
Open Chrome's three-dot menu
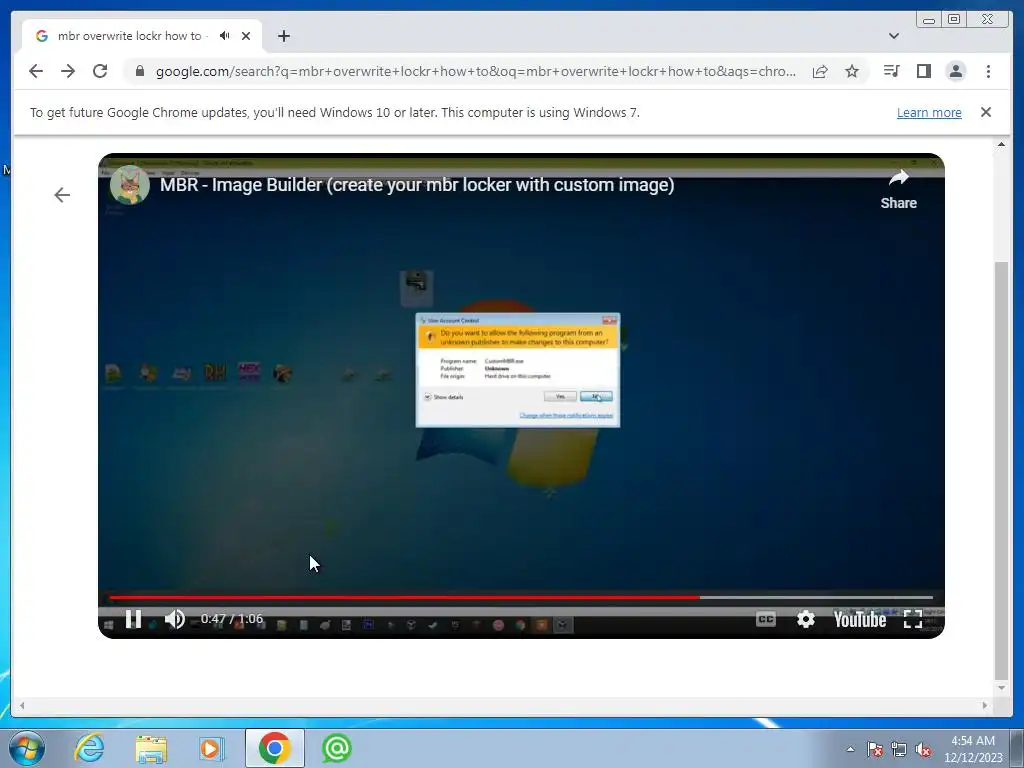click(x=988, y=71)
